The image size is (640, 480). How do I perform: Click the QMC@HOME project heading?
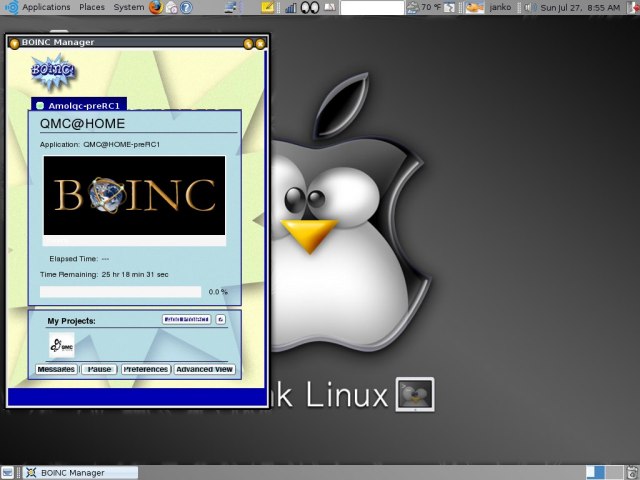[82, 124]
